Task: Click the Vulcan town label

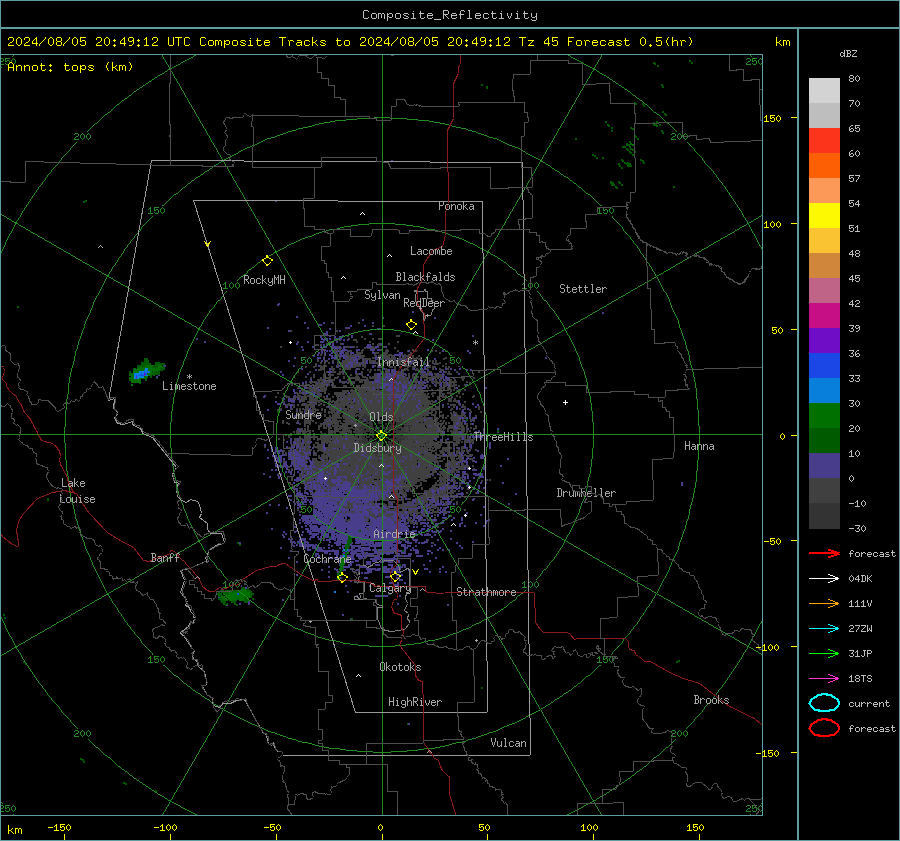Action: pos(509,743)
